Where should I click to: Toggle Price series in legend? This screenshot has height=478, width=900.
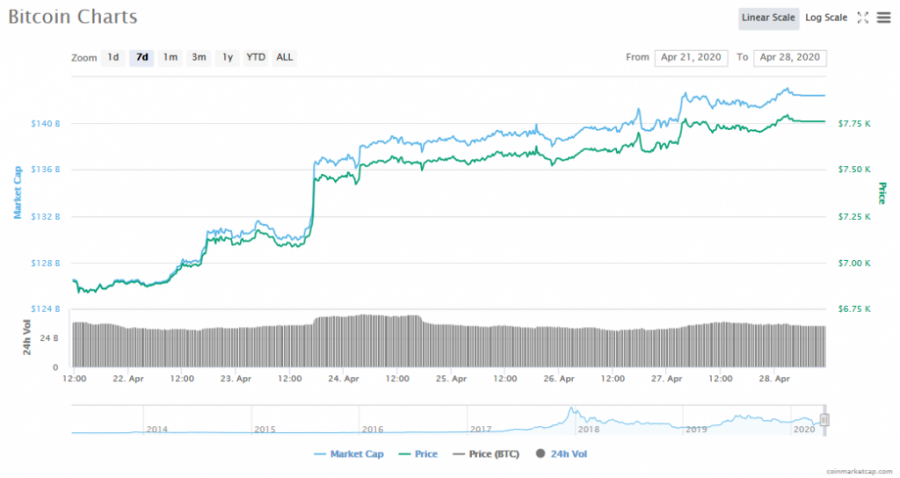[x=418, y=454]
